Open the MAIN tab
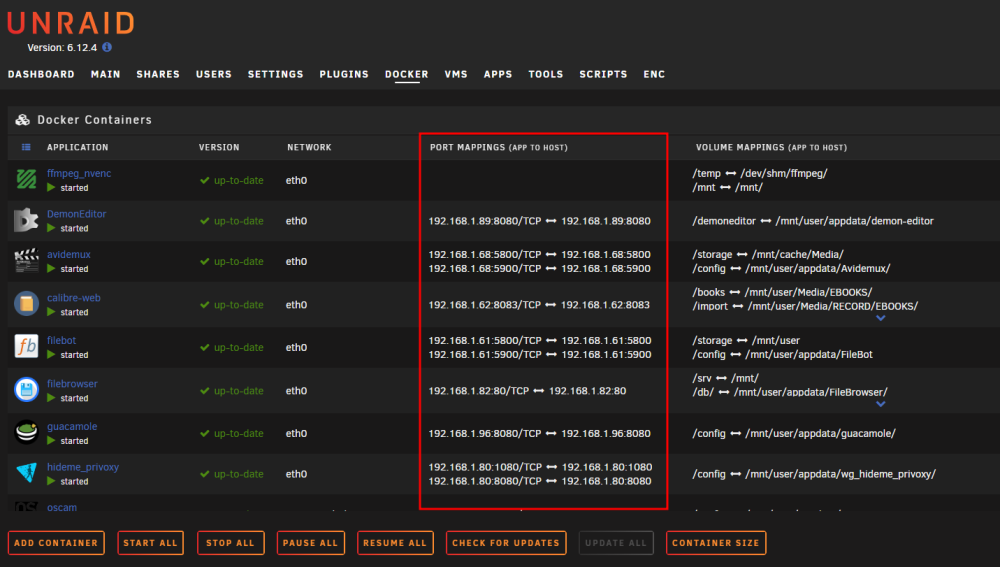Screen dimensions: 1000x567 (x=105, y=75)
